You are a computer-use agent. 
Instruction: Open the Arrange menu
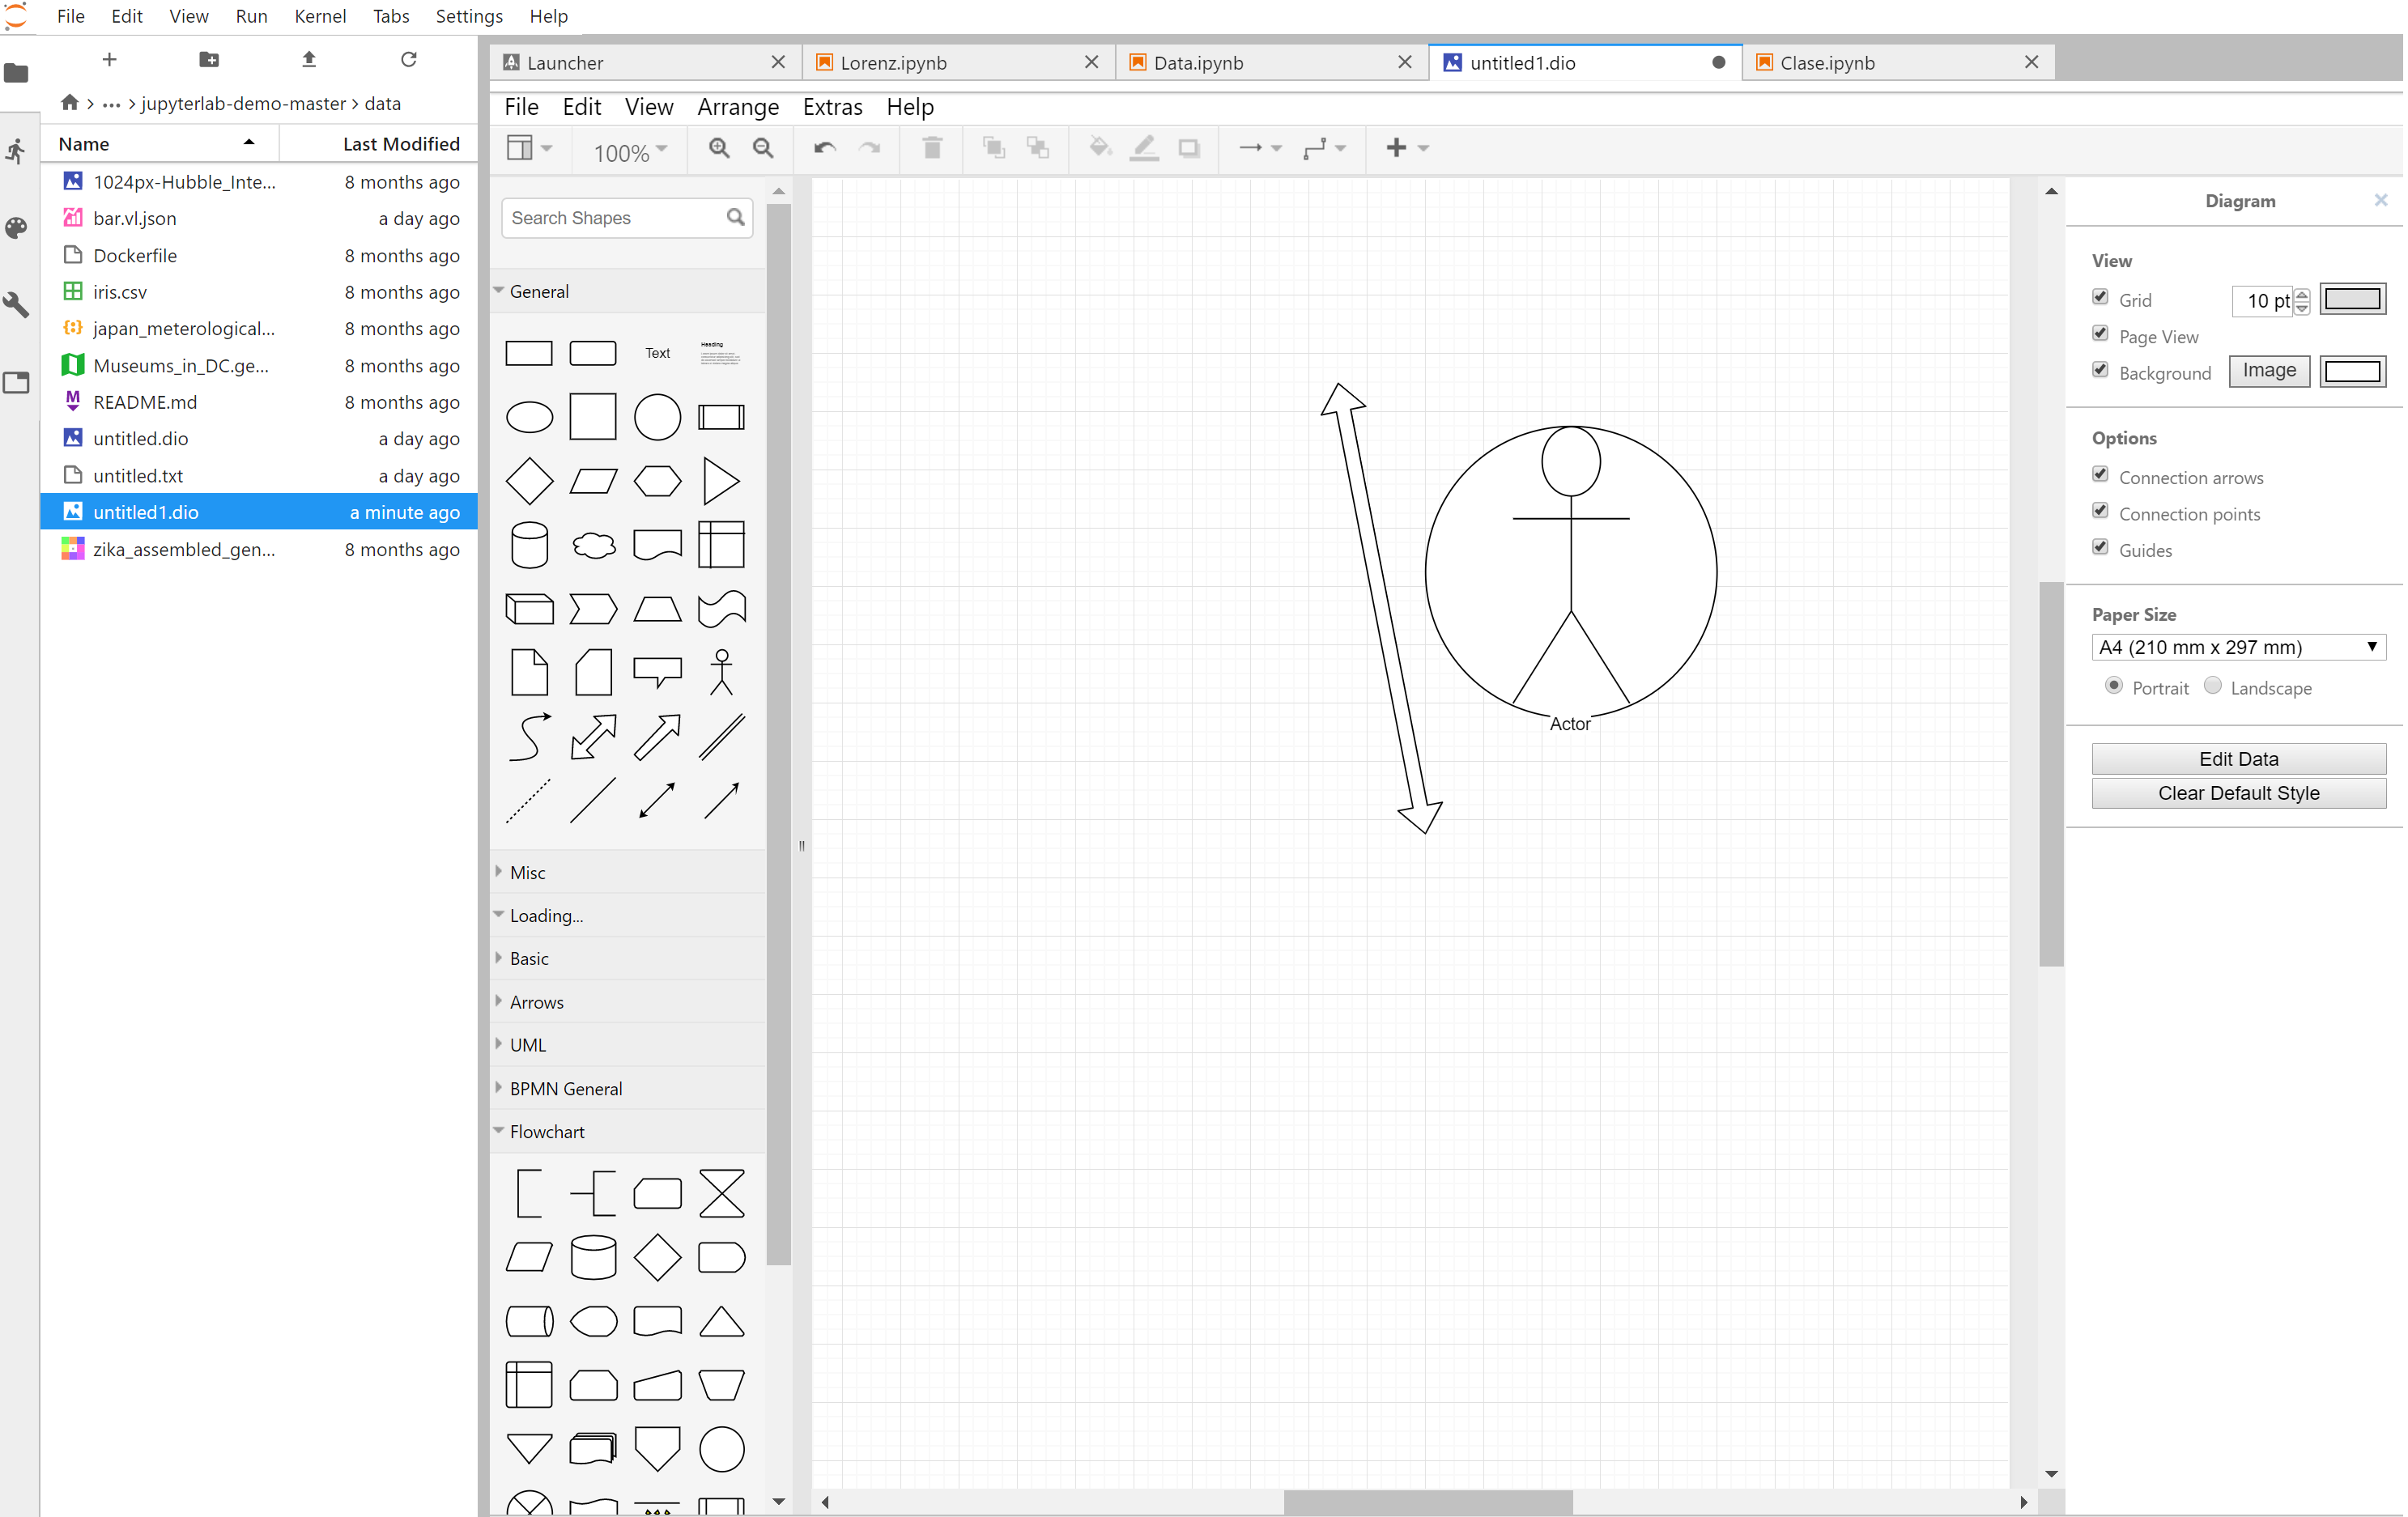(738, 107)
